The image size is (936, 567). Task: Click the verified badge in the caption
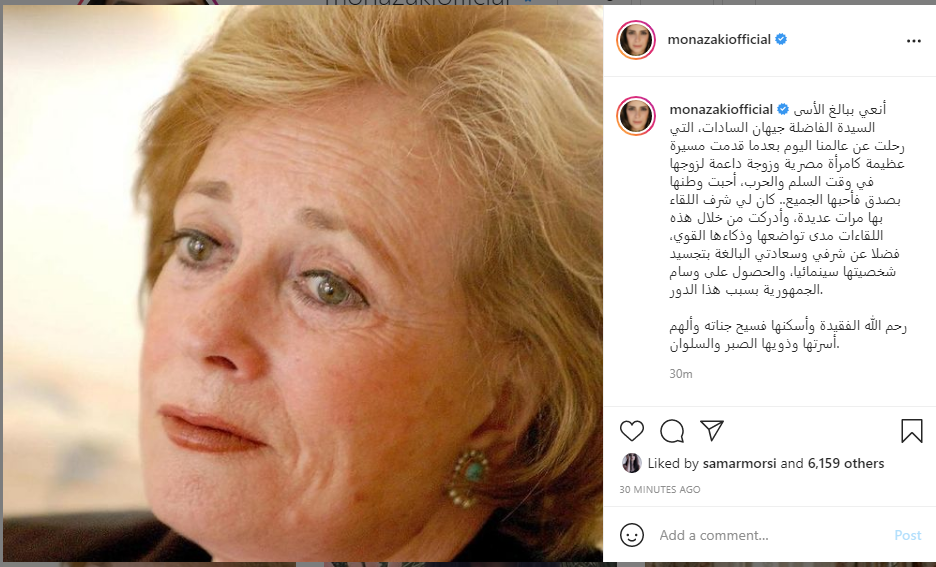[x=783, y=109]
